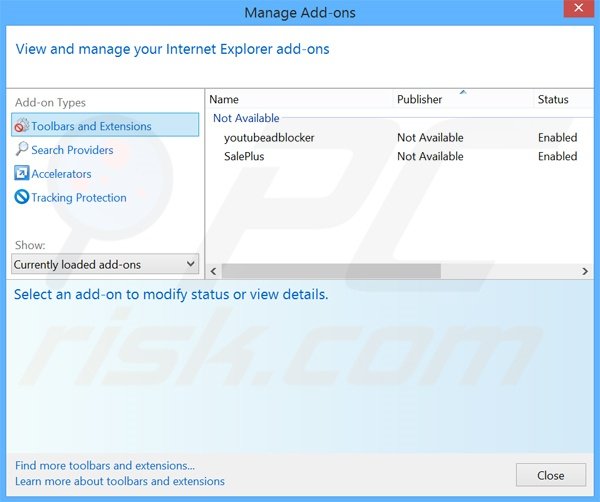Click the Accelerators arrow icon
600x502 pixels.
point(22,174)
